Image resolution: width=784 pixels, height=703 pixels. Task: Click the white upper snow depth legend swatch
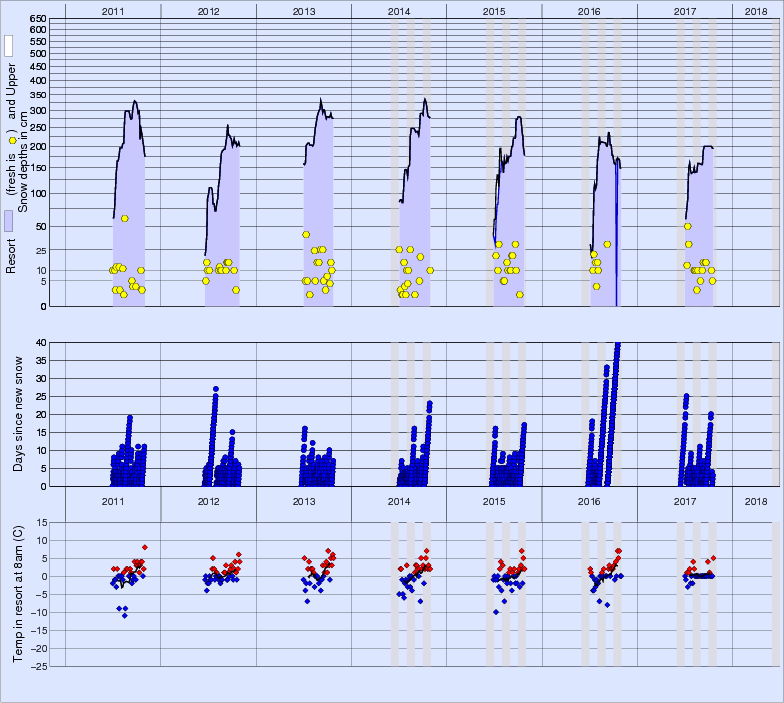[x=8, y=46]
